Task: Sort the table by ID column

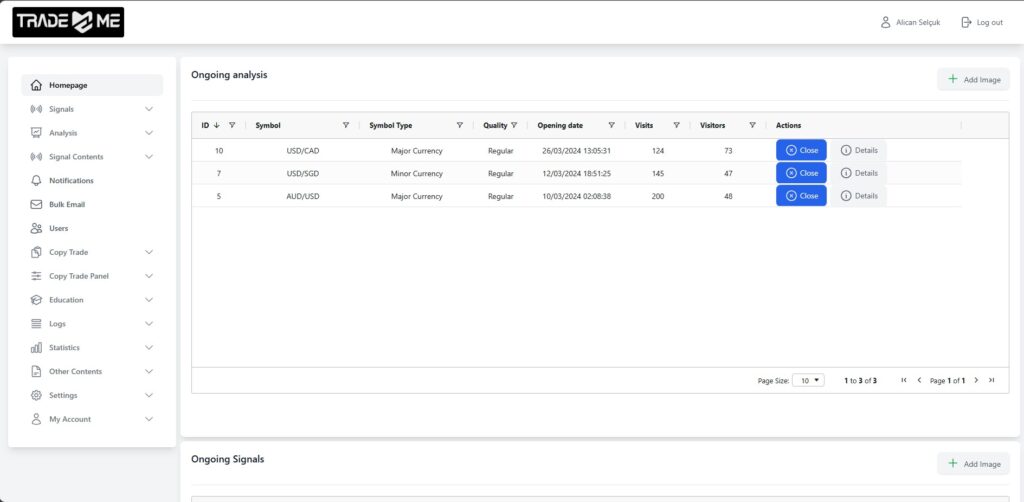Action: pyautogui.click(x=206, y=126)
